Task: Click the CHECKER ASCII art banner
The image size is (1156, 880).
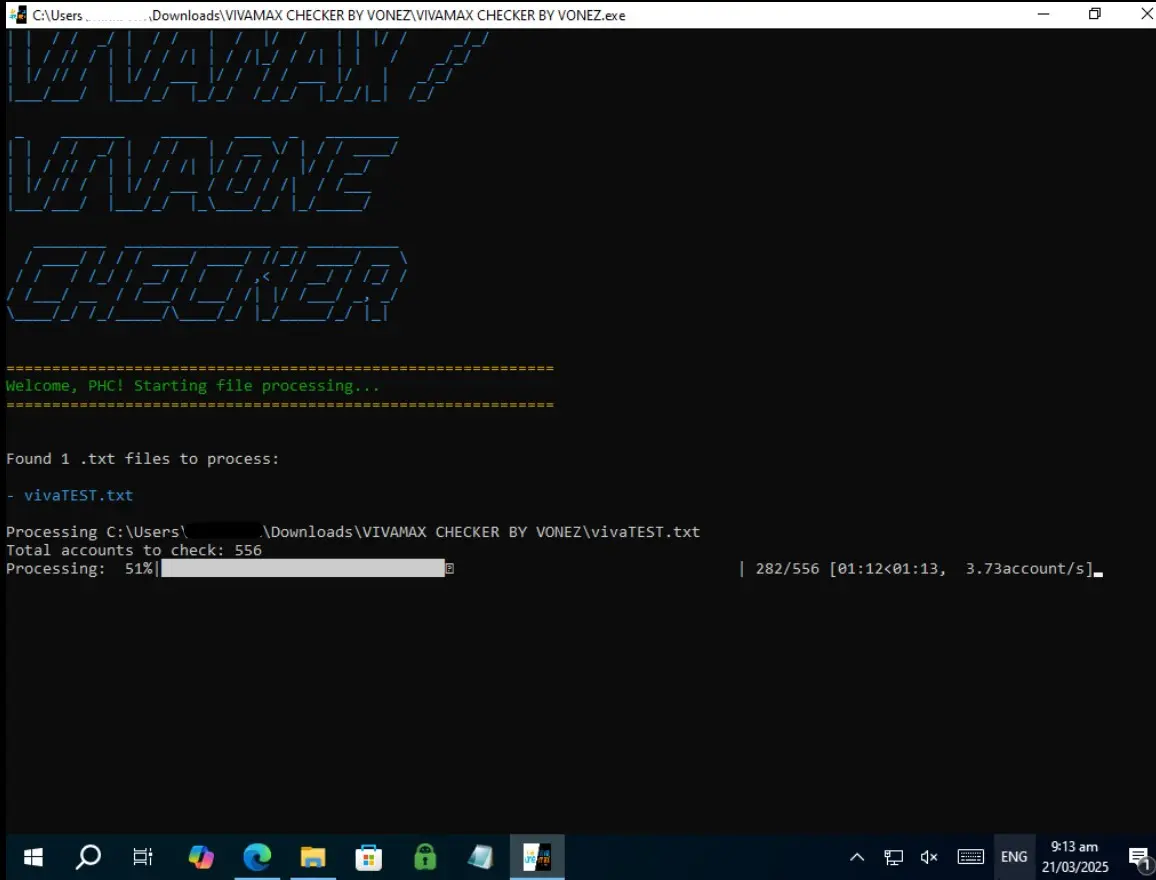Action: click(206, 284)
